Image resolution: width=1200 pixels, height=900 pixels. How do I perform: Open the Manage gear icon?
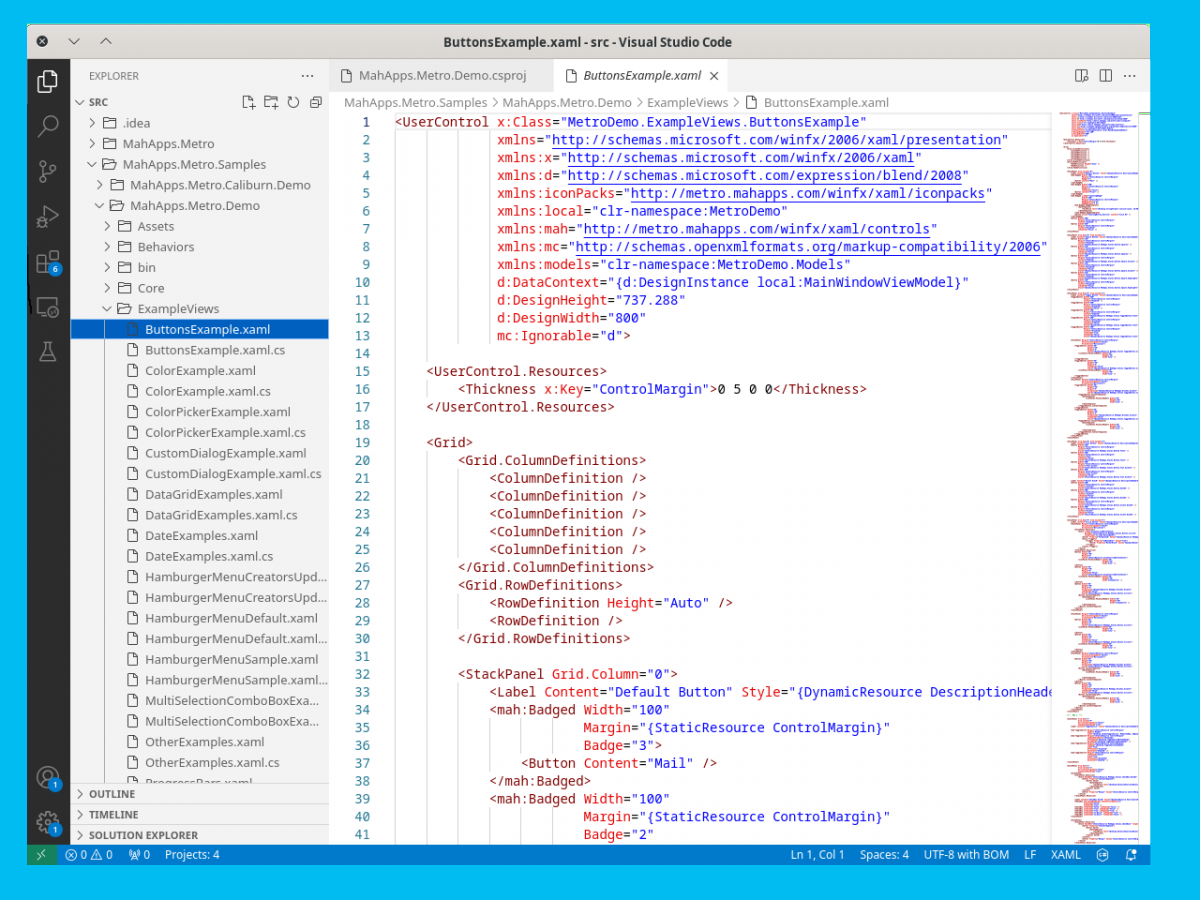[x=47, y=822]
